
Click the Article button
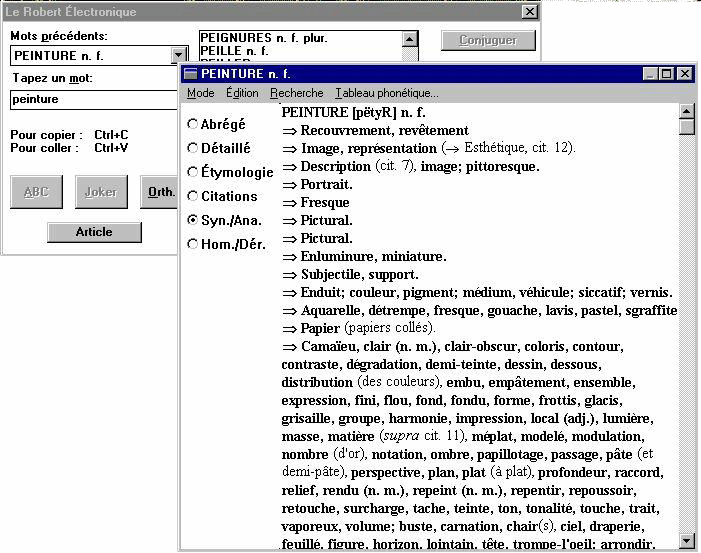(94, 232)
